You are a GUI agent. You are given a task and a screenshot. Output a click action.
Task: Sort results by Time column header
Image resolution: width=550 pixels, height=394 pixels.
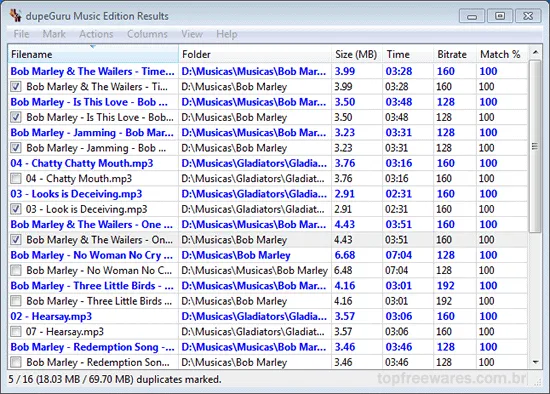[x=408, y=54]
